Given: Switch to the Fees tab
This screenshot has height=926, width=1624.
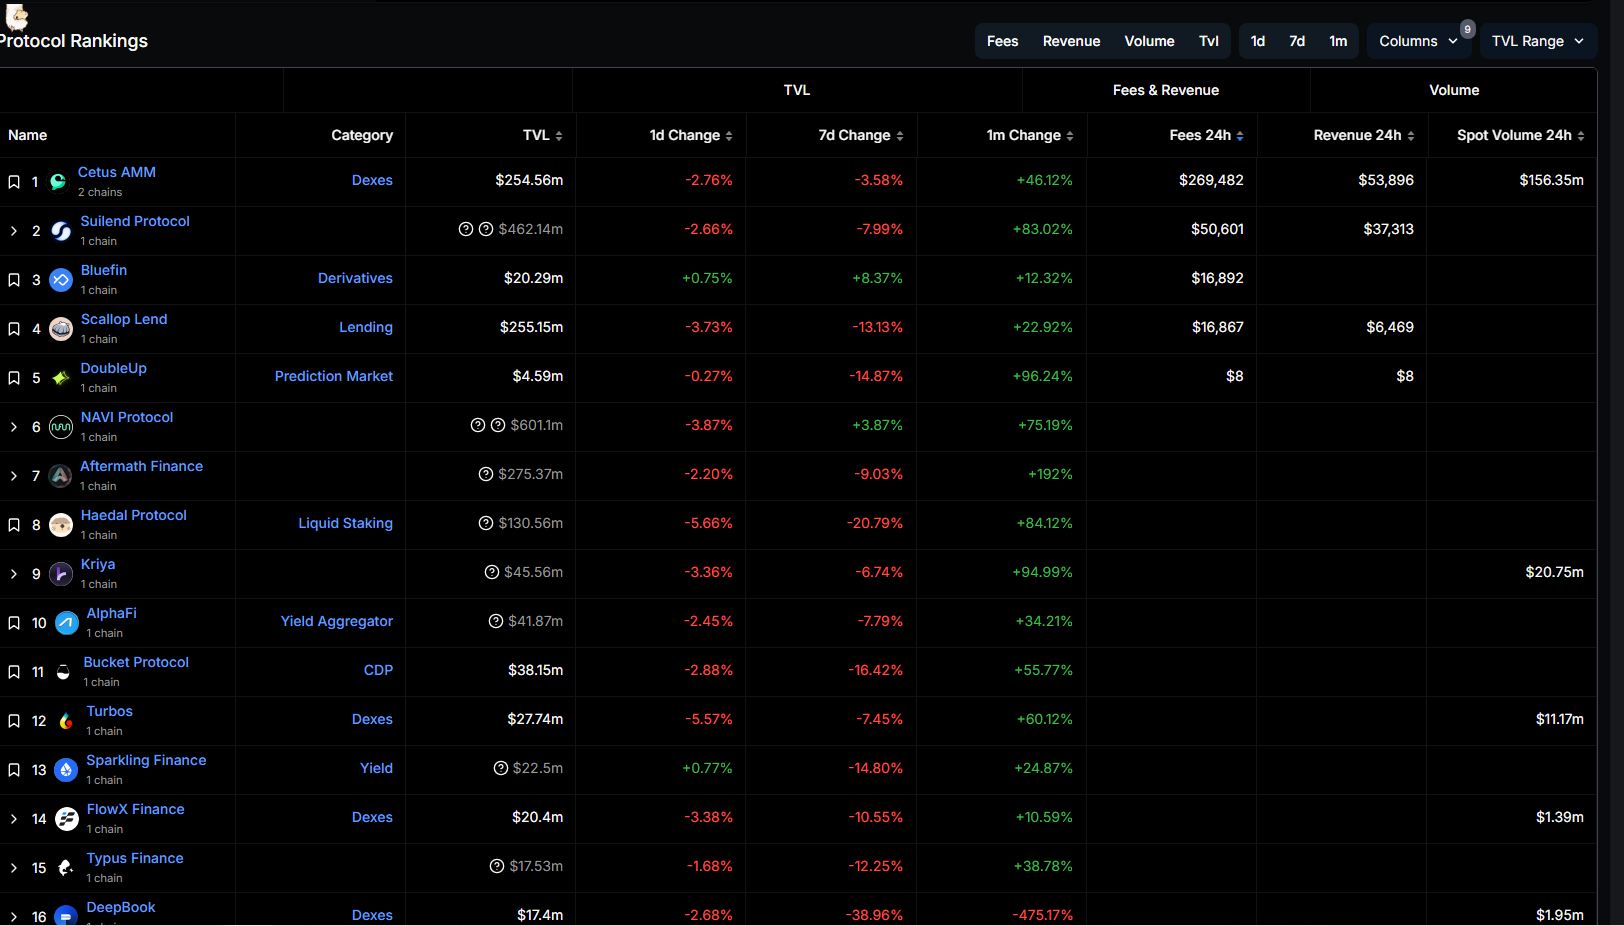Looking at the screenshot, I should click(1002, 41).
